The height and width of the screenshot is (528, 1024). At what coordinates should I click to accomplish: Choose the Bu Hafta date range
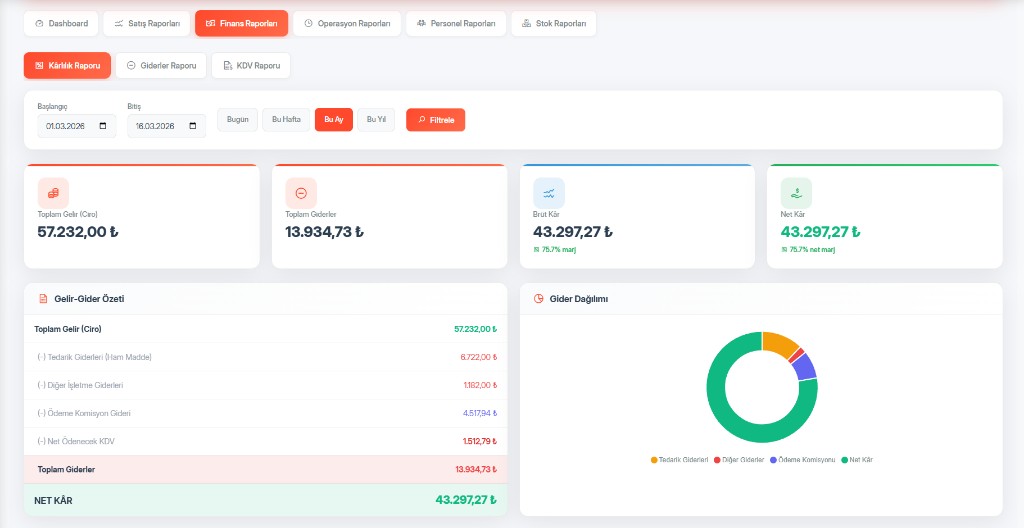[x=286, y=120]
